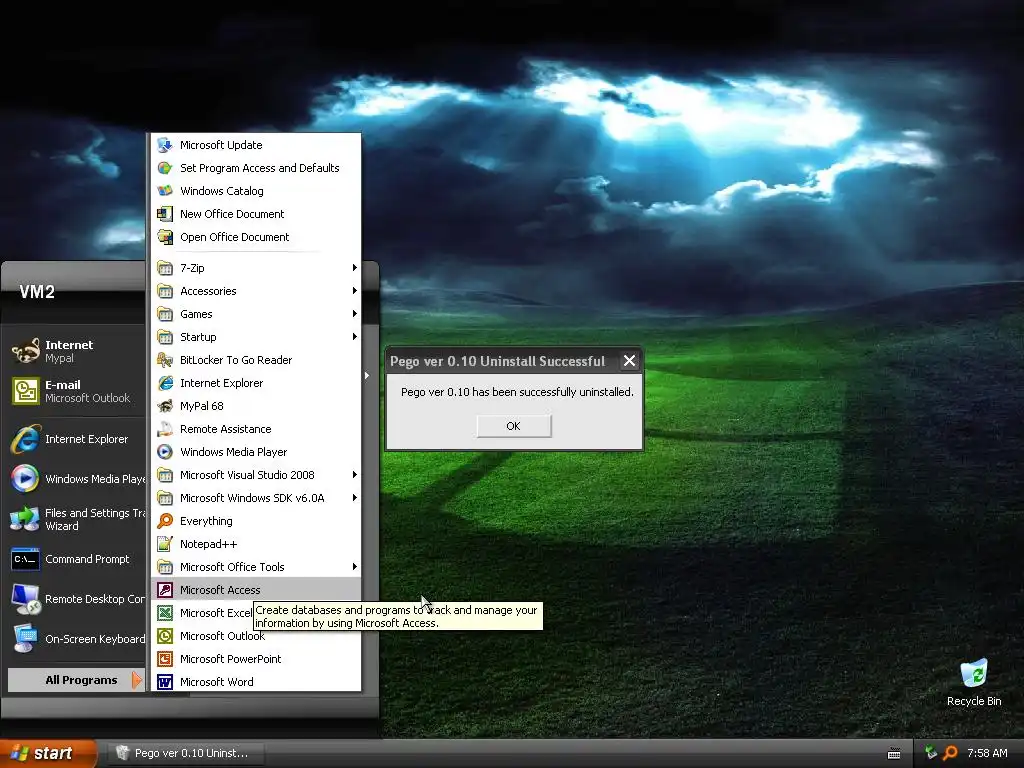Click the Microsoft Update icon
The image size is (1024, 768).
click(165, 145)
